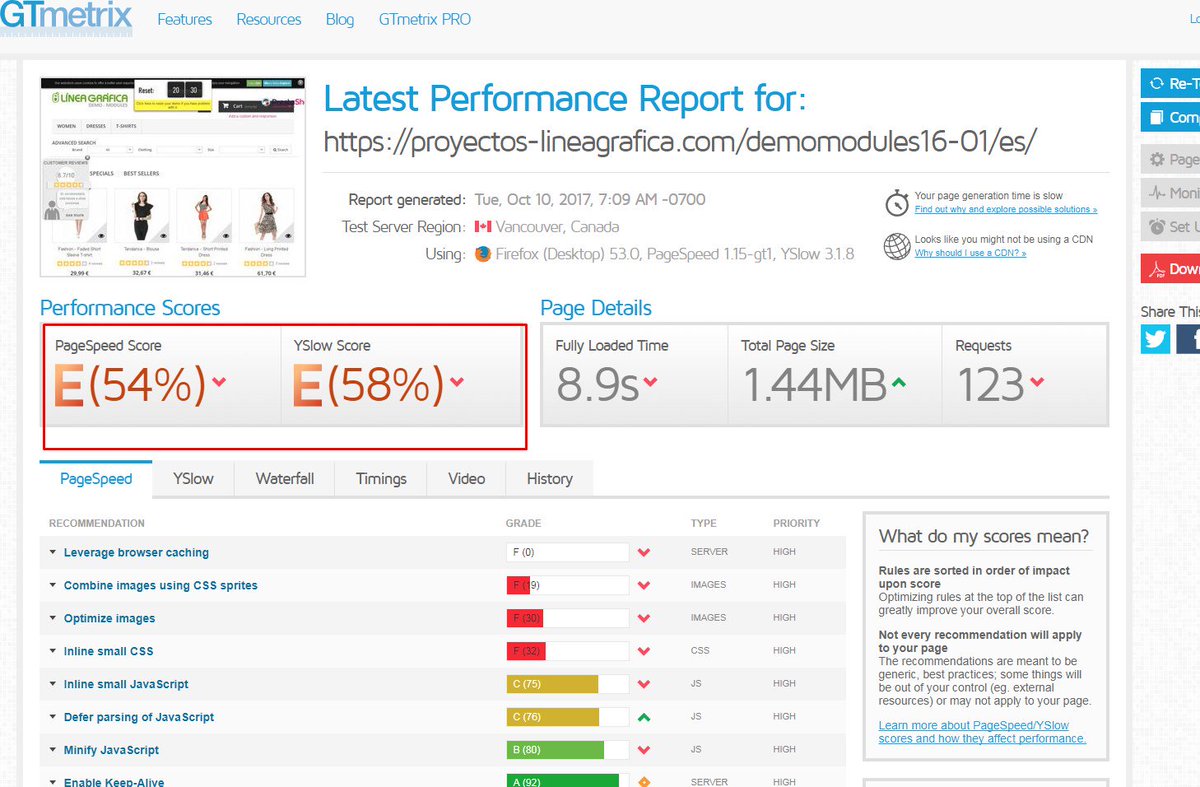
Task: Click the Fully Loaded Time 8.9s value
Action: [597, 386]
